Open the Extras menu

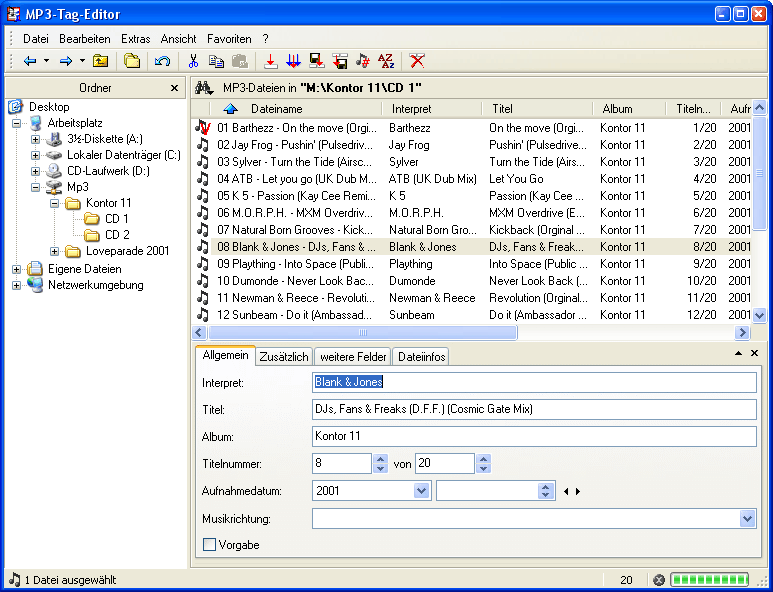[x=135, y=38]
